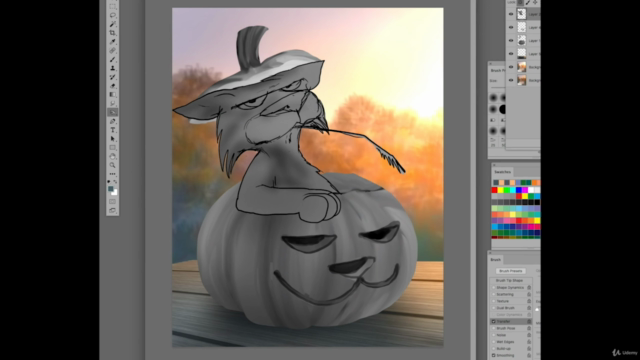Hide the topmost selected layer's eye
Image resolution: width=640 pixels, height=360 pixels.
coord(511,14)
